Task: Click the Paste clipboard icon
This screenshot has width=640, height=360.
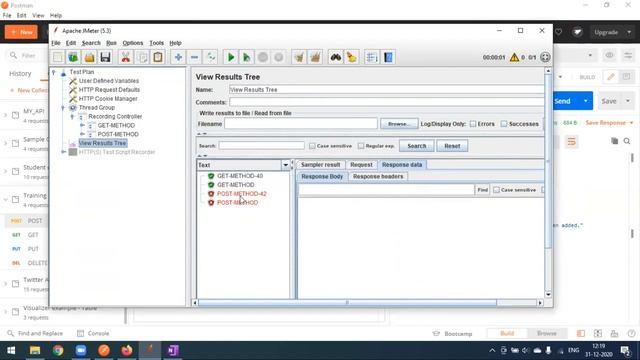Action: pyautogui.click(x=158, y=57)
